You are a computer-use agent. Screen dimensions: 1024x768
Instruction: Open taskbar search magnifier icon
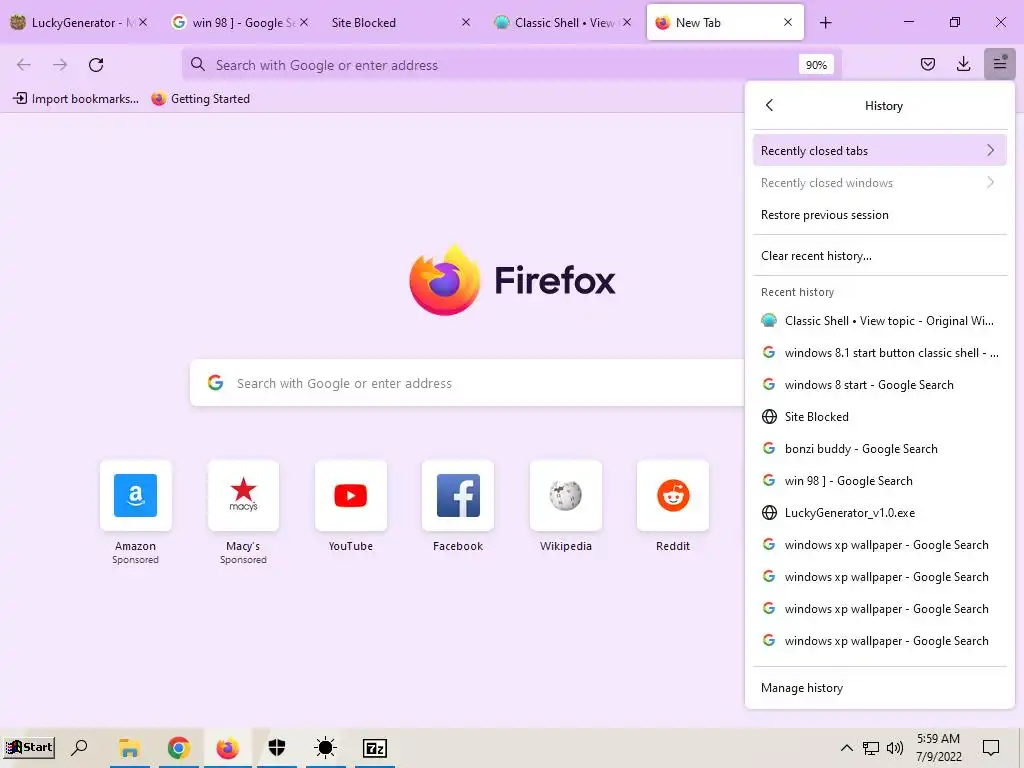pyautogui.click(x=80, y=748)
